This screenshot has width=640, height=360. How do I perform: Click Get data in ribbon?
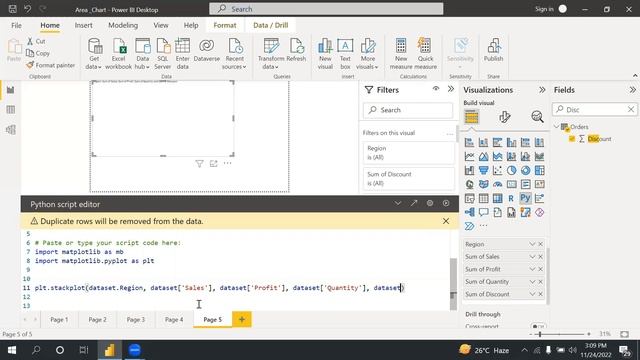pos(94,54)
